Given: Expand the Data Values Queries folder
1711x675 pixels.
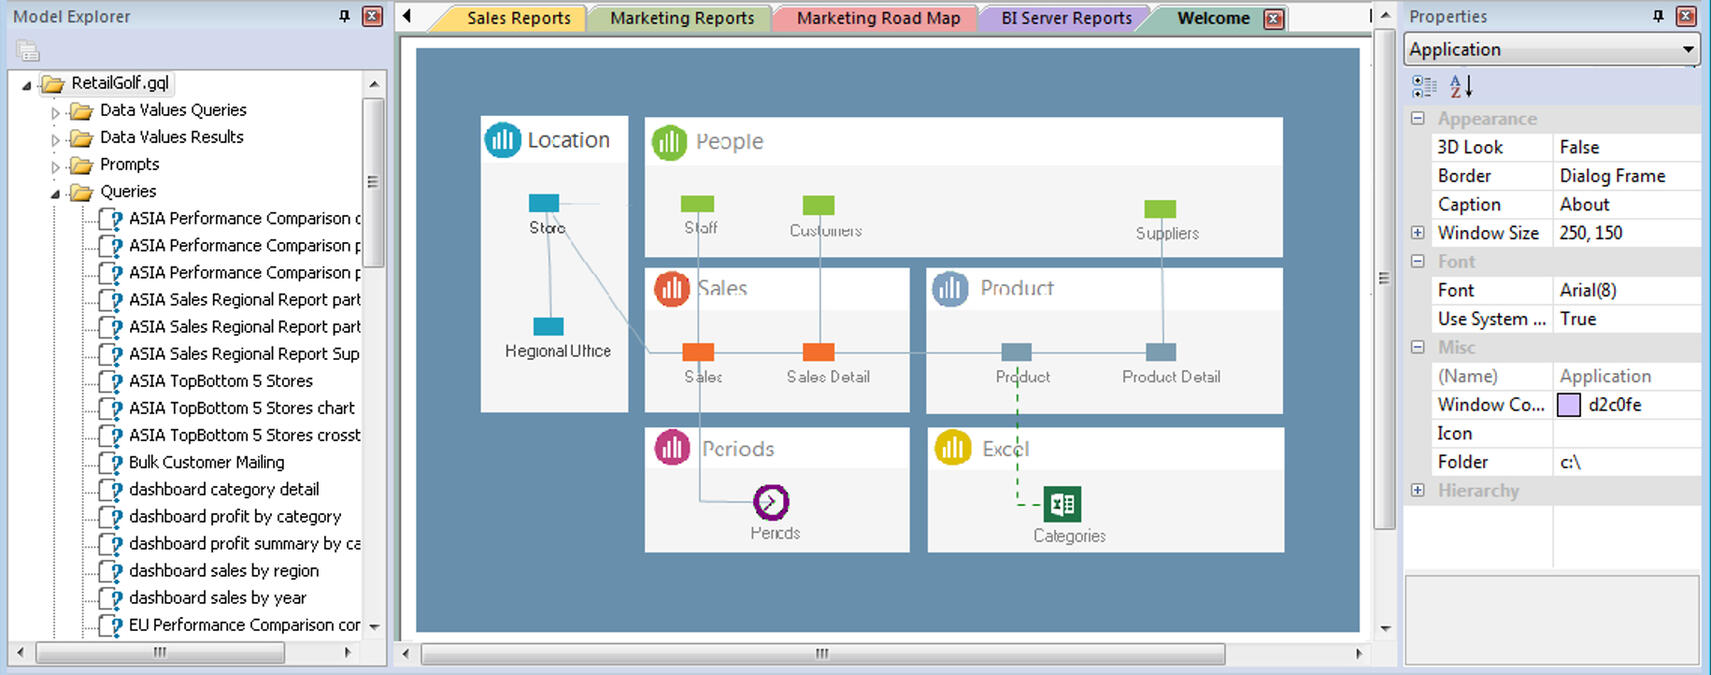Looking at the screenshot, I should [x=56, y=112].
